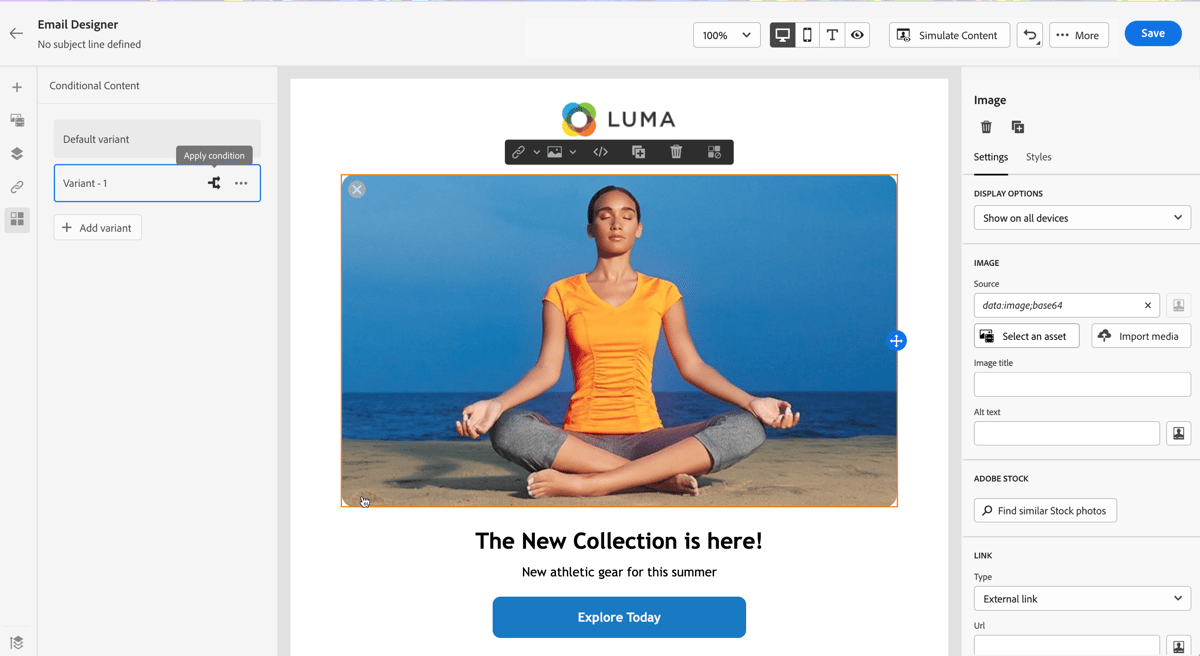Open the add component panel in the left sidebar

(16, 87)
